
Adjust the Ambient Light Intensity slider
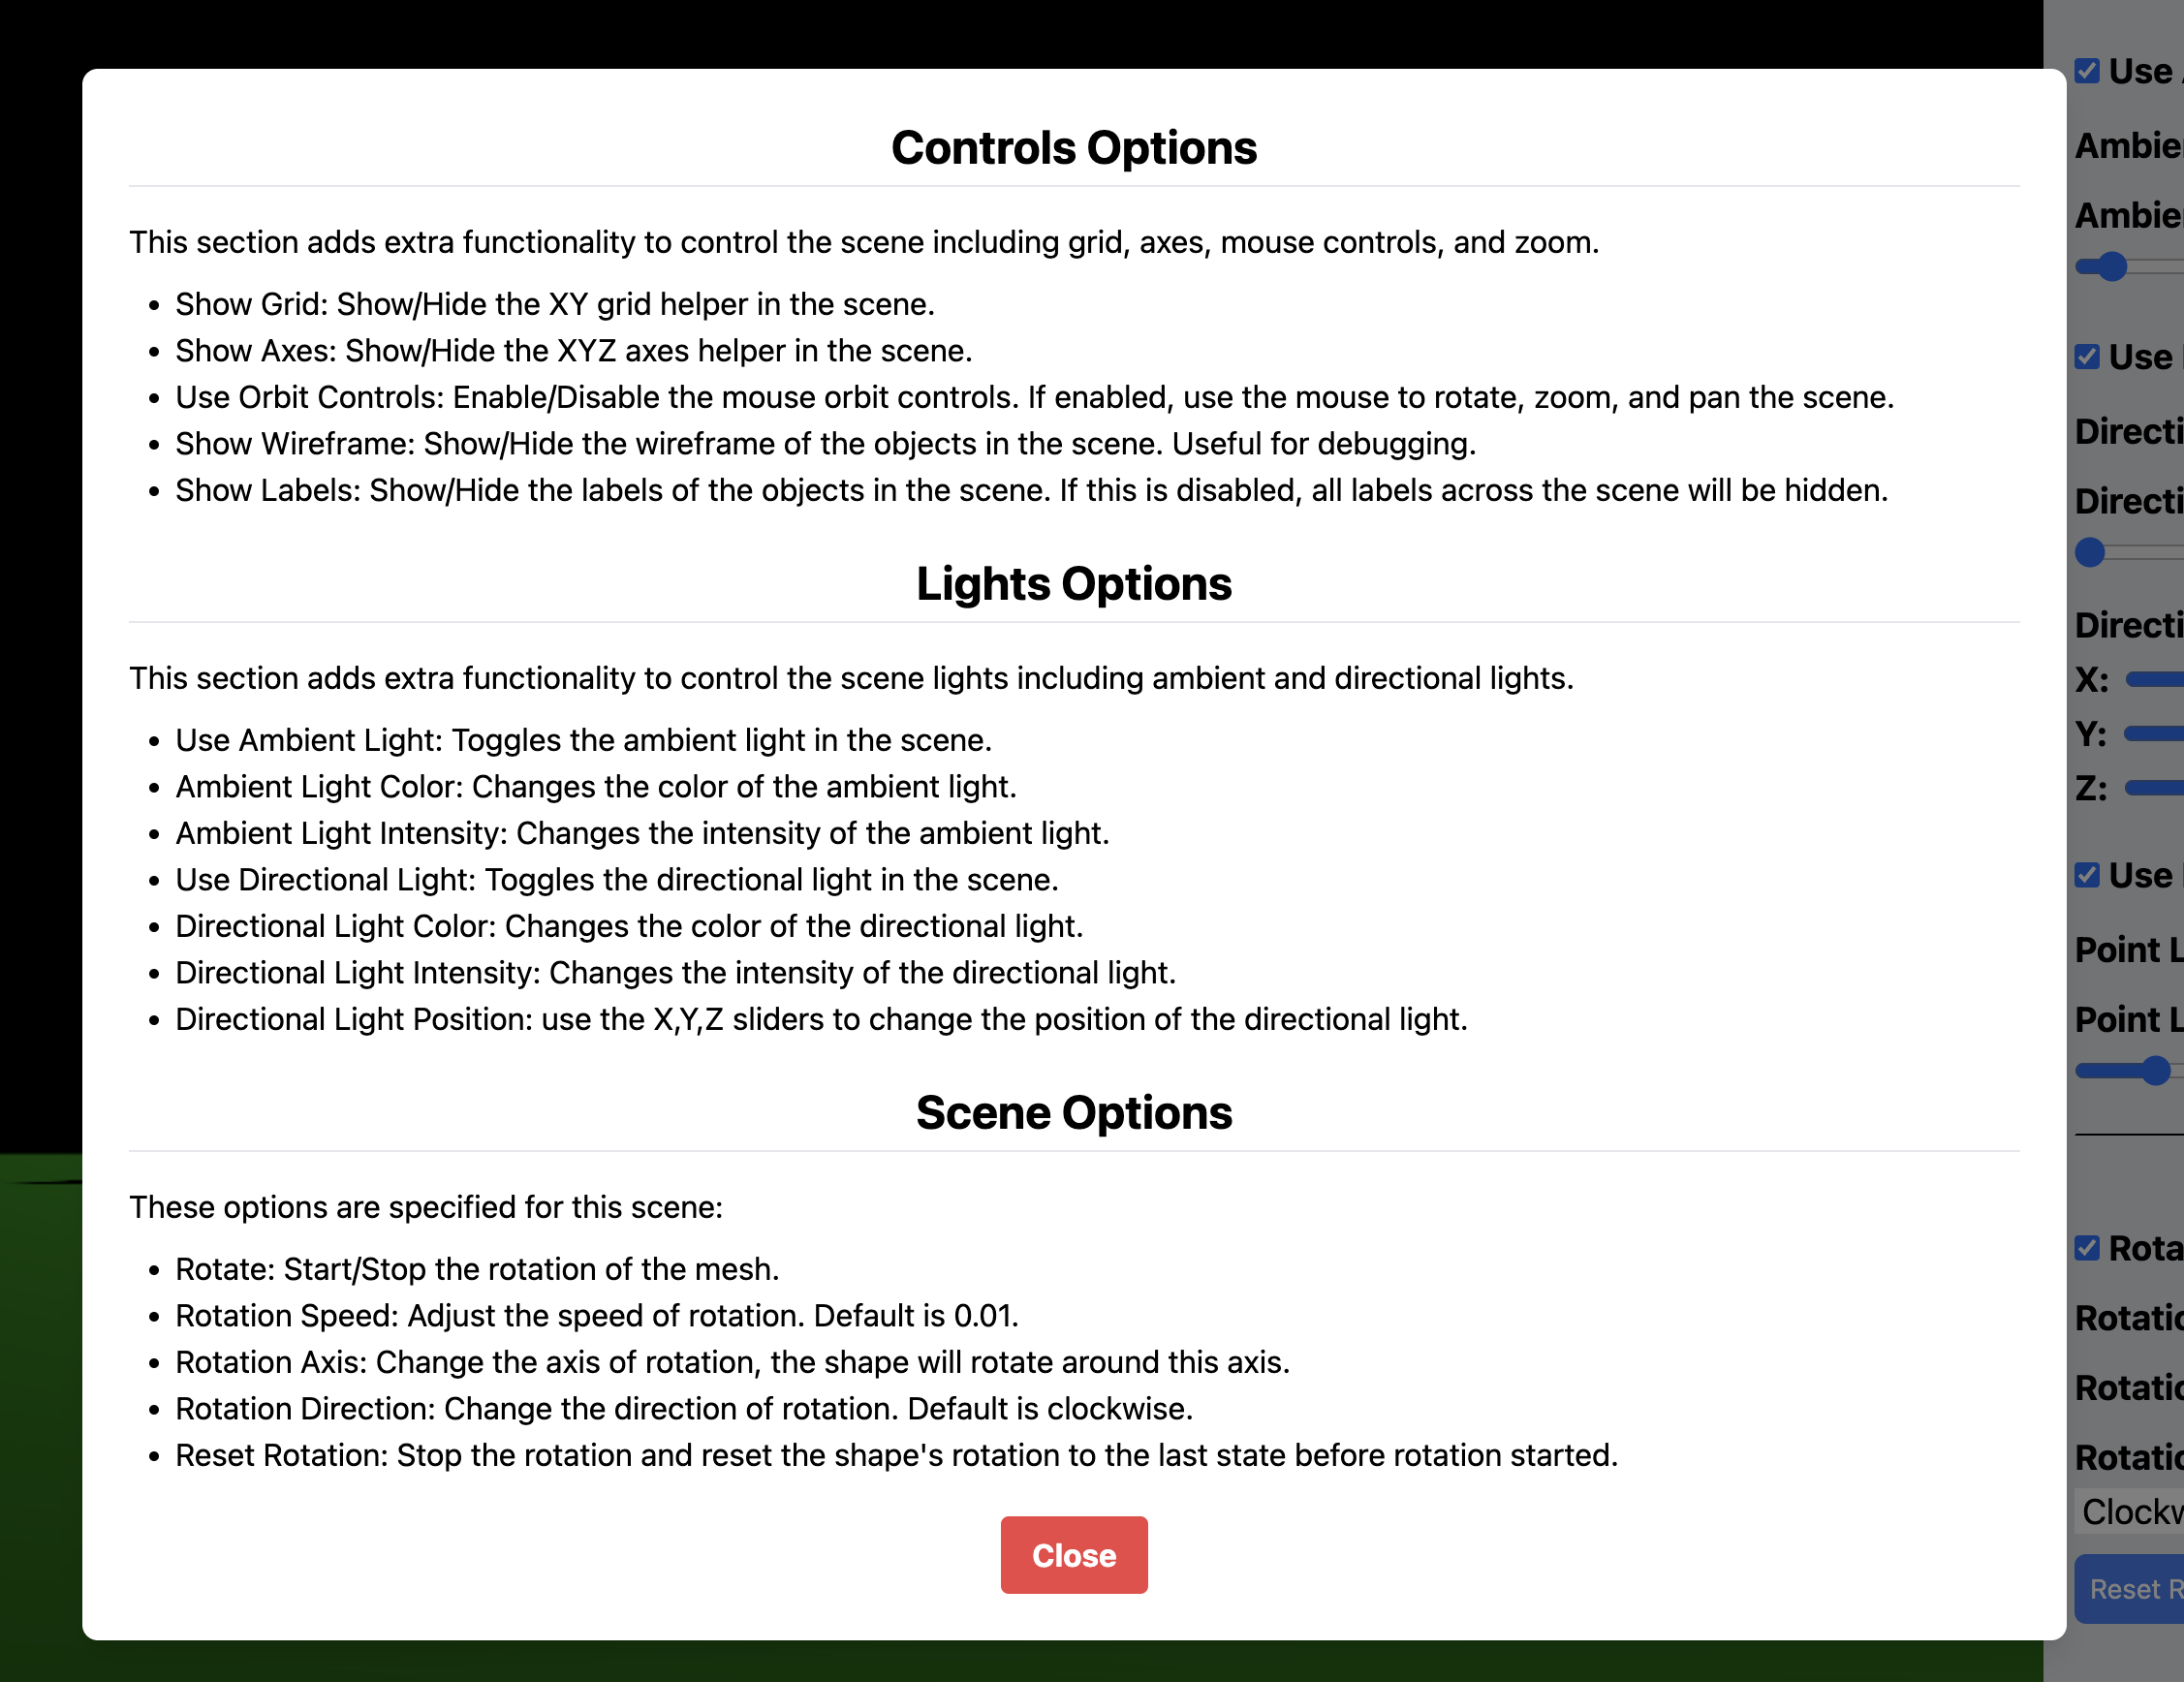(x=2108, y=265)
